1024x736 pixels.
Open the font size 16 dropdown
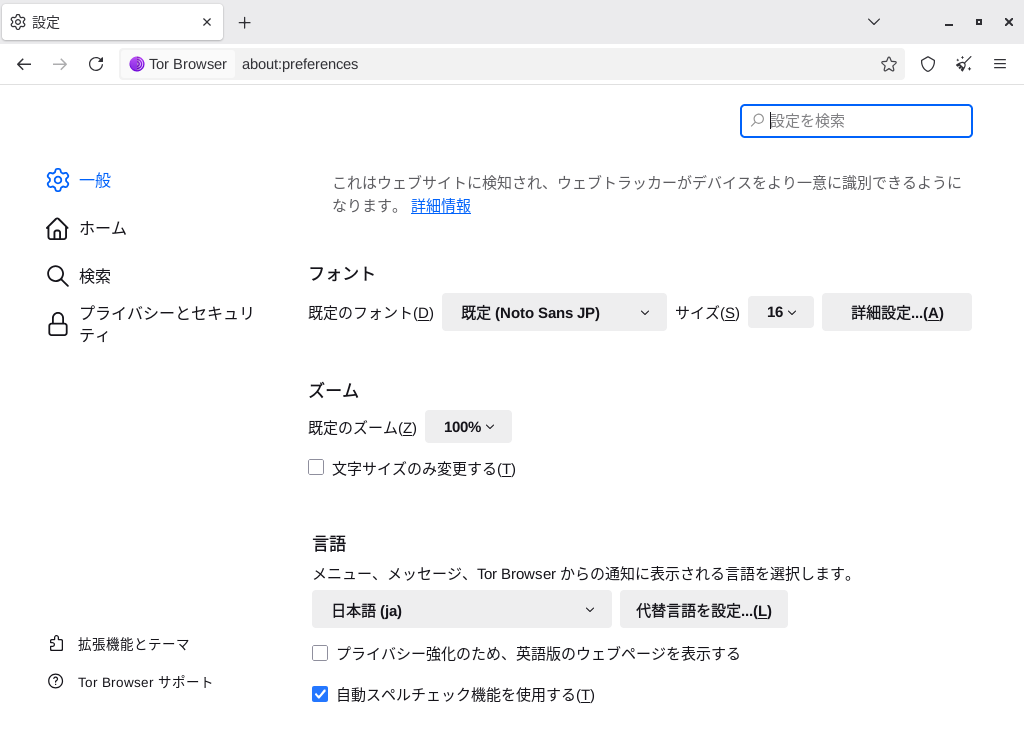(x=780, y=312)
